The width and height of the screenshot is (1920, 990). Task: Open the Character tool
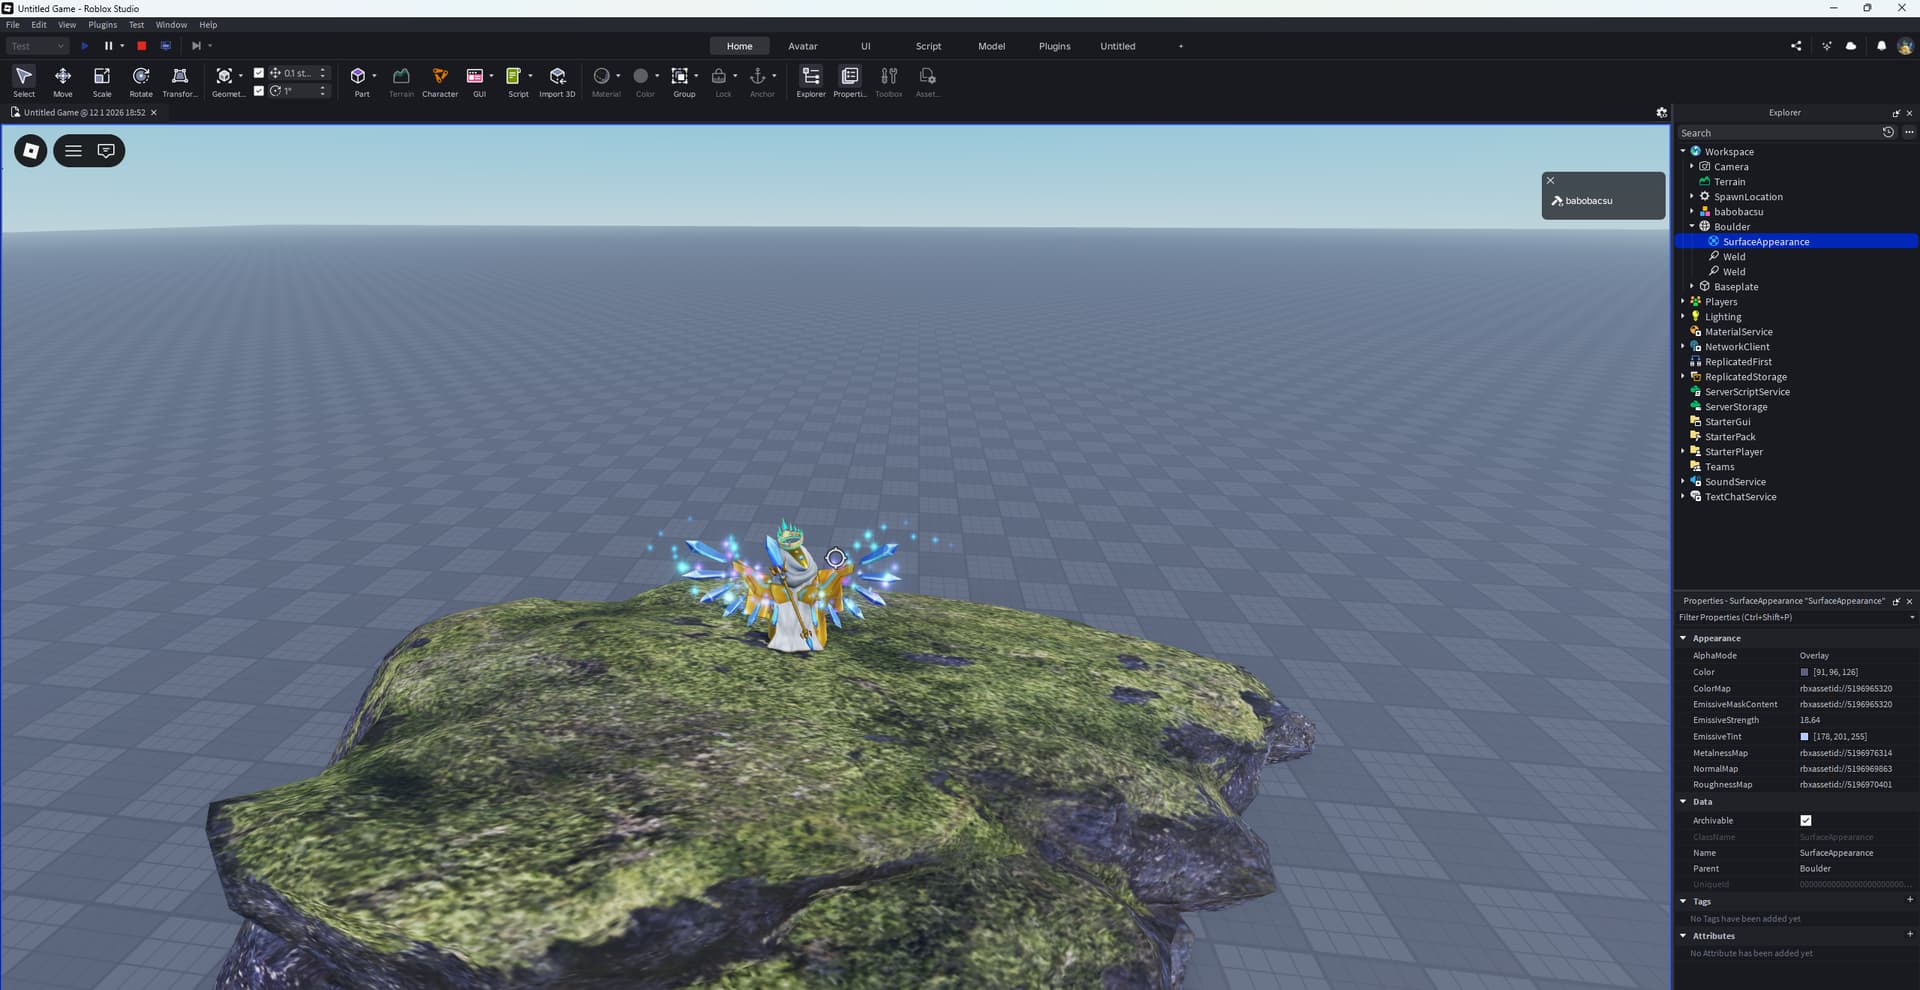coord(440,81)
